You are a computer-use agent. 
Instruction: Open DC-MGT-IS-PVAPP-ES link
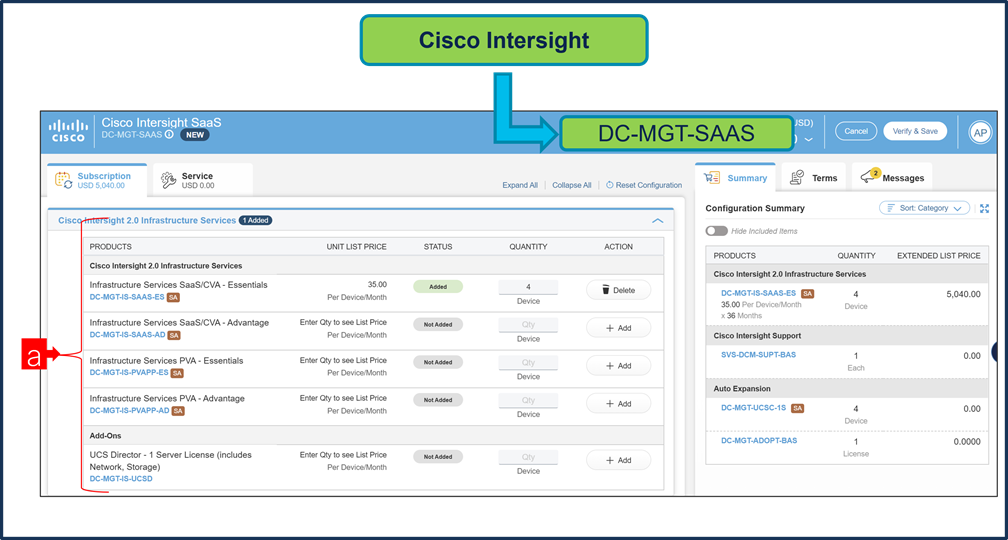(x=129, y=373)
